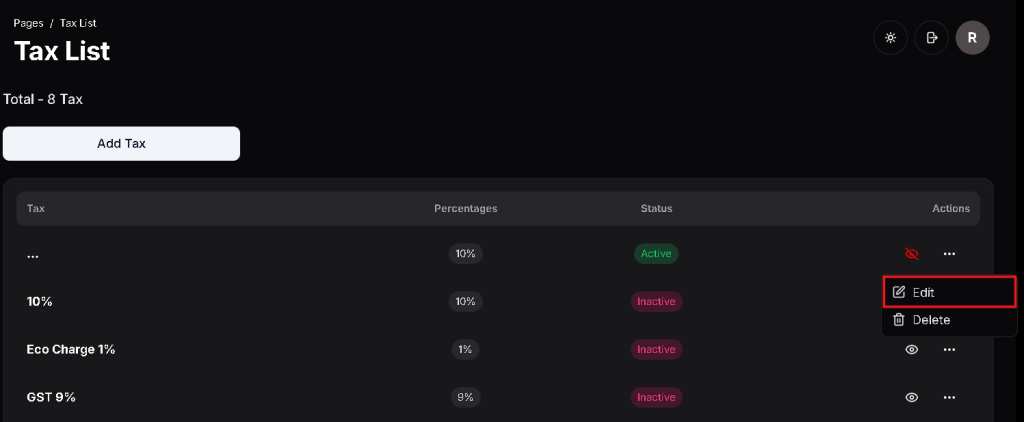This screenshot has height=422, width=1024.
Task: Expand actions menu for Eco Charge 1%
Action: coord(949,350)
